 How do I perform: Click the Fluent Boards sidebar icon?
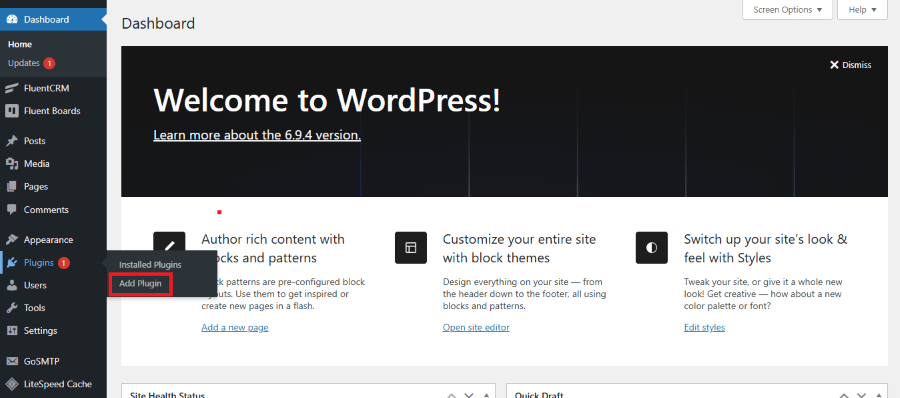(x=11, y=111)
